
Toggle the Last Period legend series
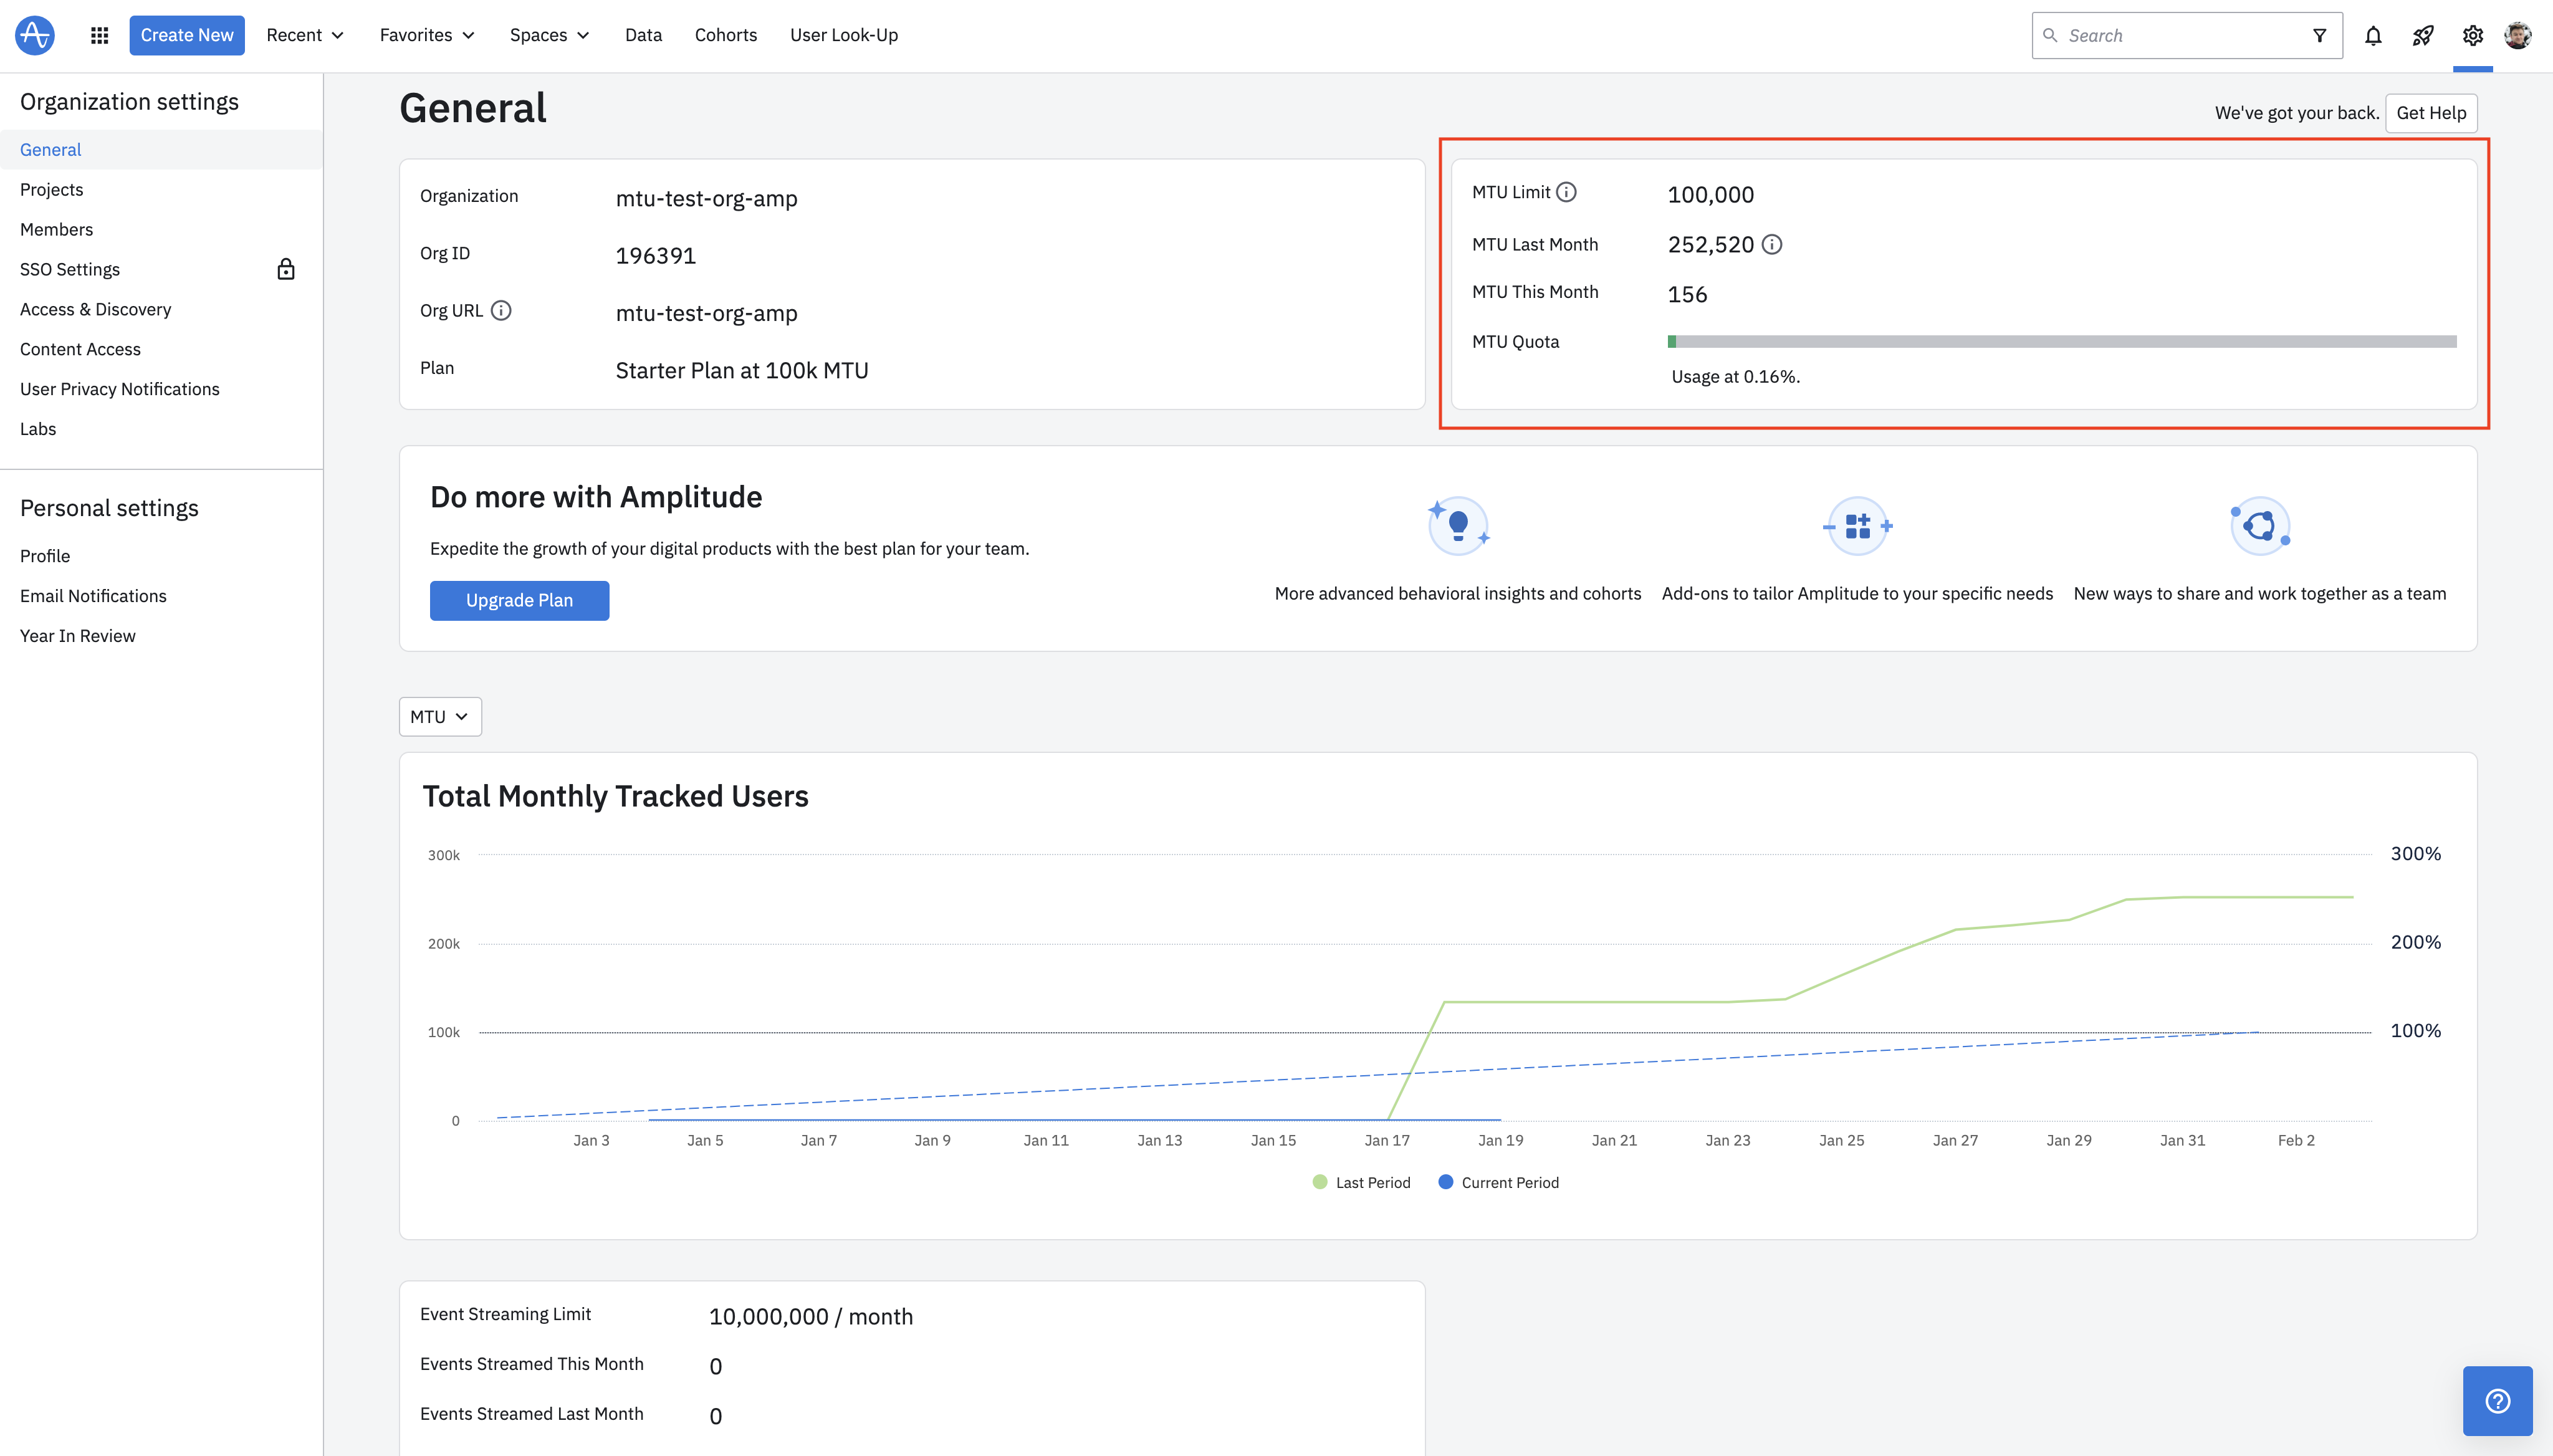(x=1361, y=1182)
